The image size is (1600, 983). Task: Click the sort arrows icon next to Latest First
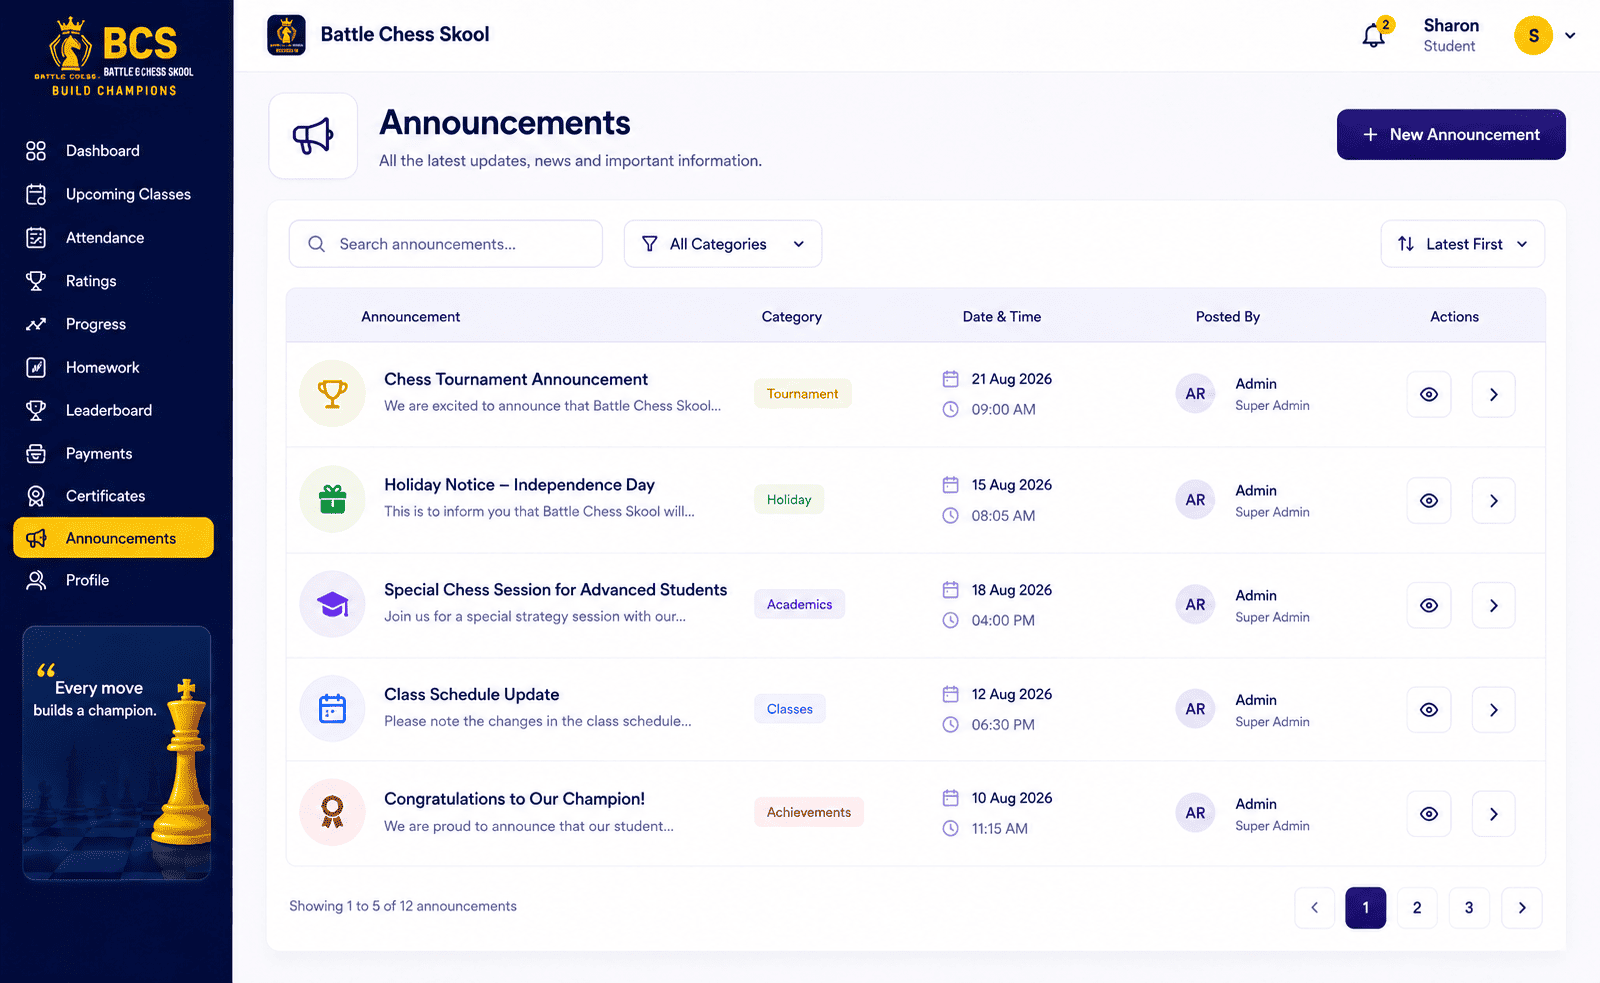[x=1406, y=244]
